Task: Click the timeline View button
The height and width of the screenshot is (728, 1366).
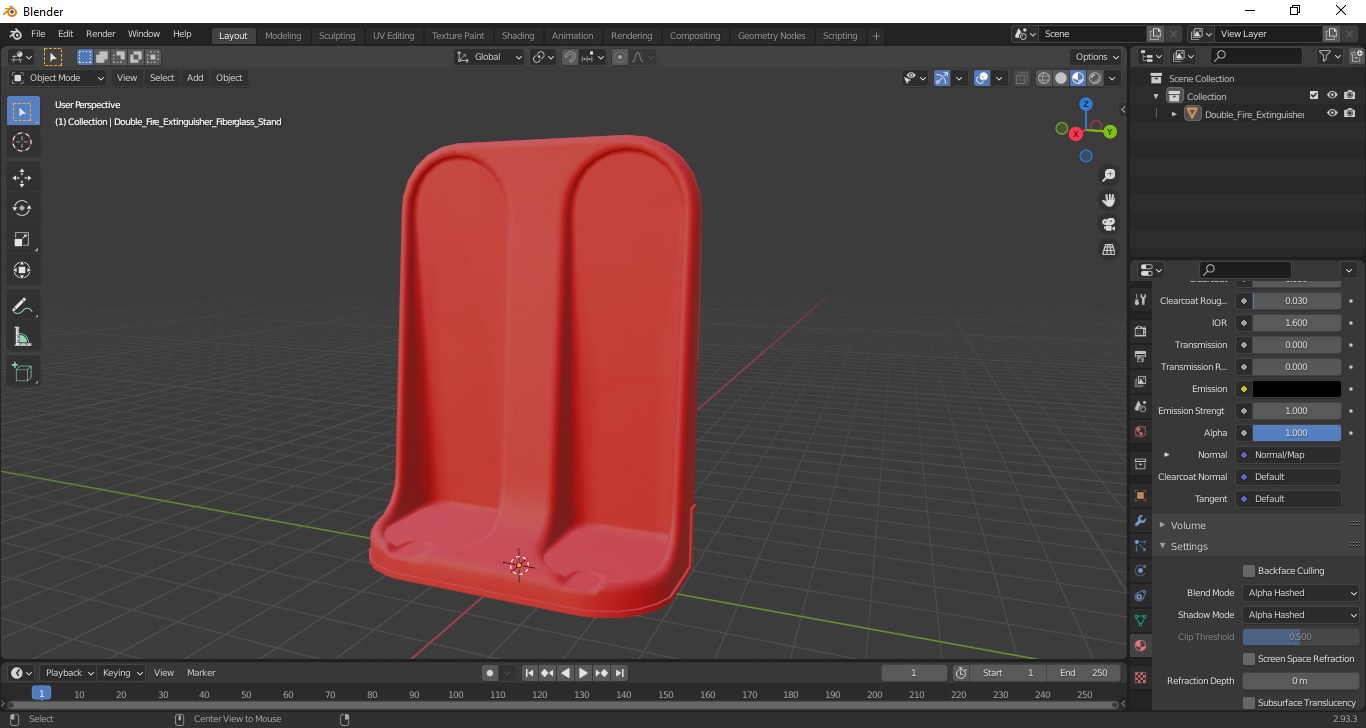Action: click(x=164, y=673)
